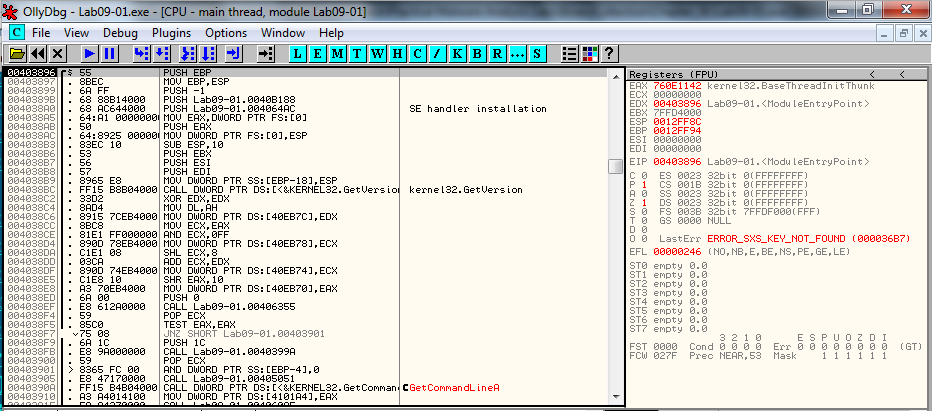Click Execute till return icon

pos(234,54)
